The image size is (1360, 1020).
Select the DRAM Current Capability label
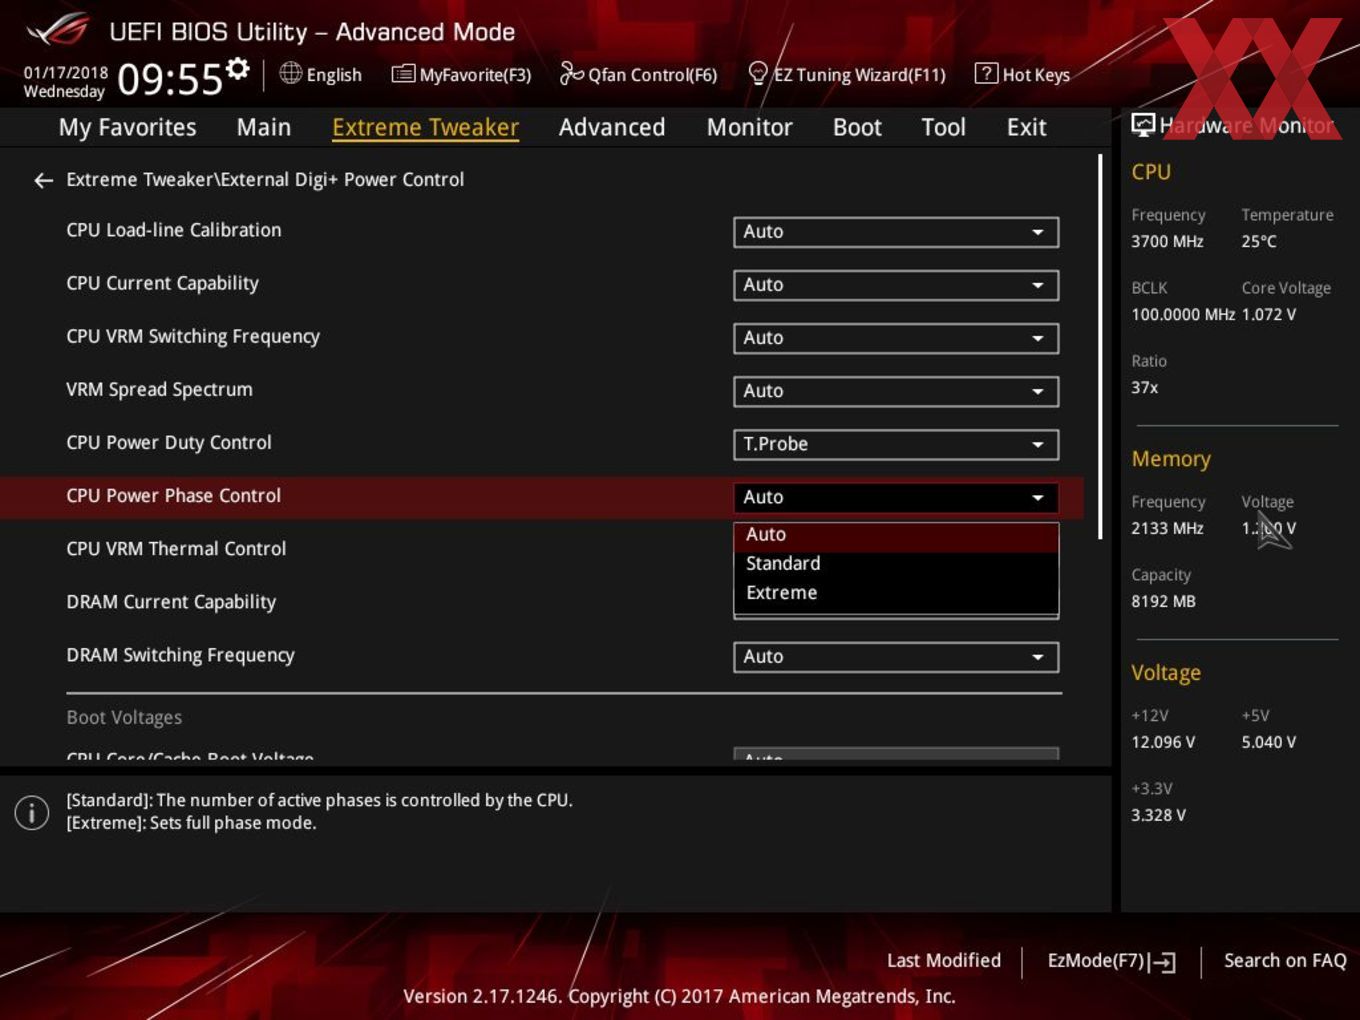point(171,602)
